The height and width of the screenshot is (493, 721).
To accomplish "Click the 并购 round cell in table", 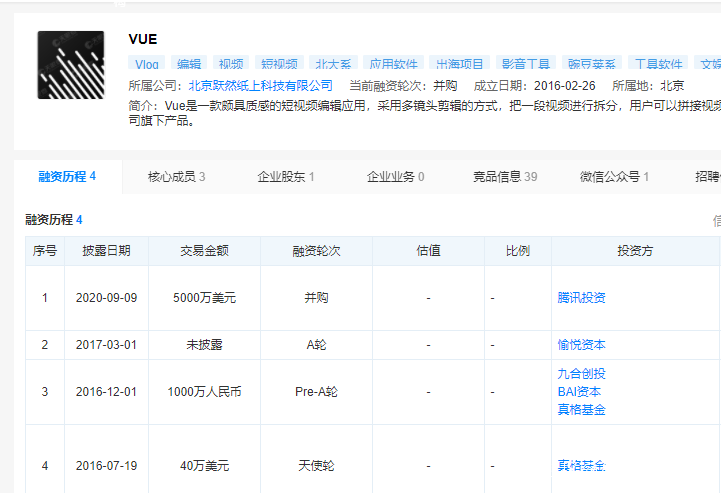I will 316,298.
